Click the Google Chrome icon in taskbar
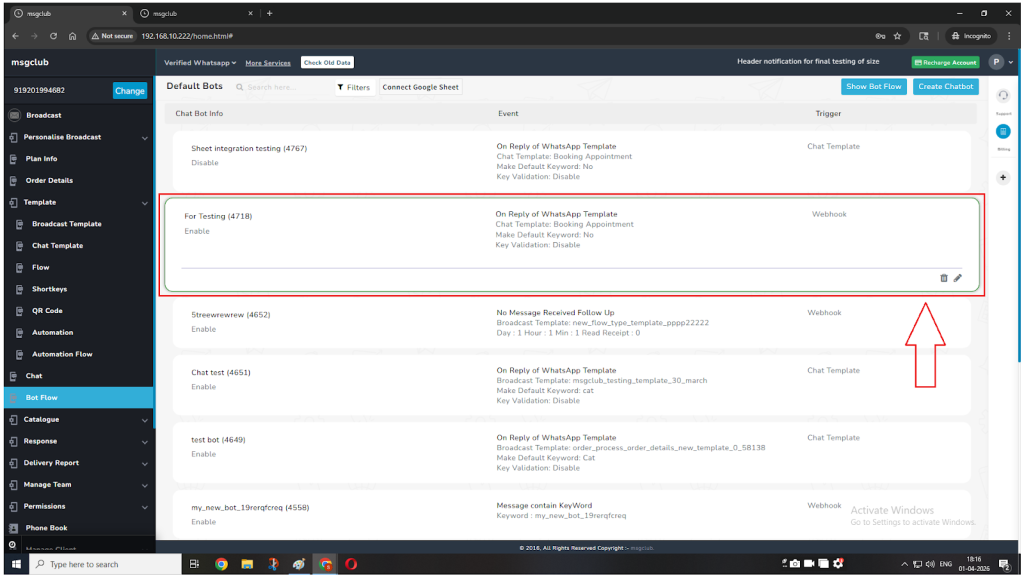This screenshot has width=1024, height=580. (x=221, y=564)
